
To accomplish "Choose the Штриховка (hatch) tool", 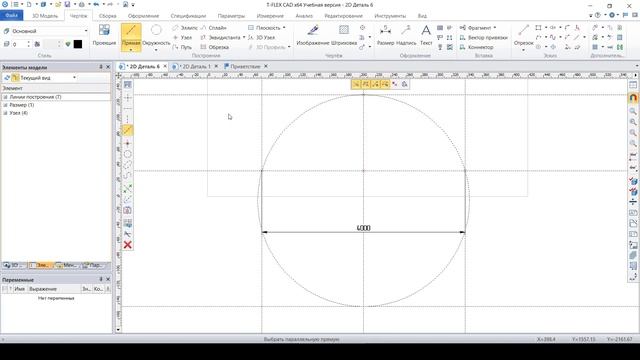I will click(x=344, y=35).
